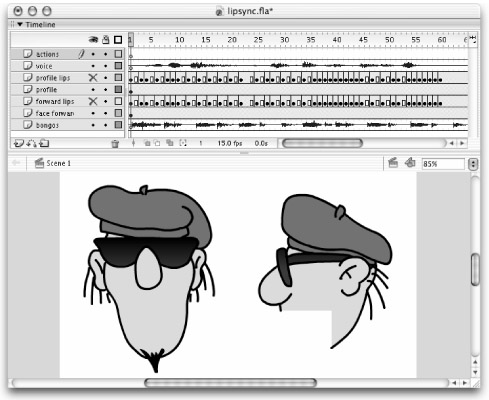Lock the profile lips layer
The height and width of the screenshot is (400, 489).
(106, 78)
